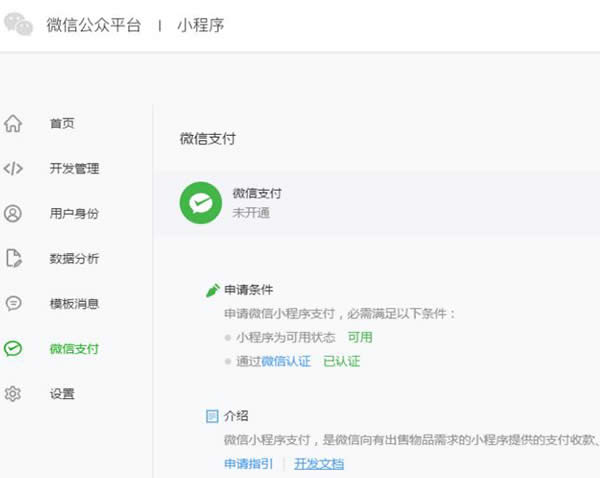Open 模板消息 from the sidebar

click(x=74, y=303)
